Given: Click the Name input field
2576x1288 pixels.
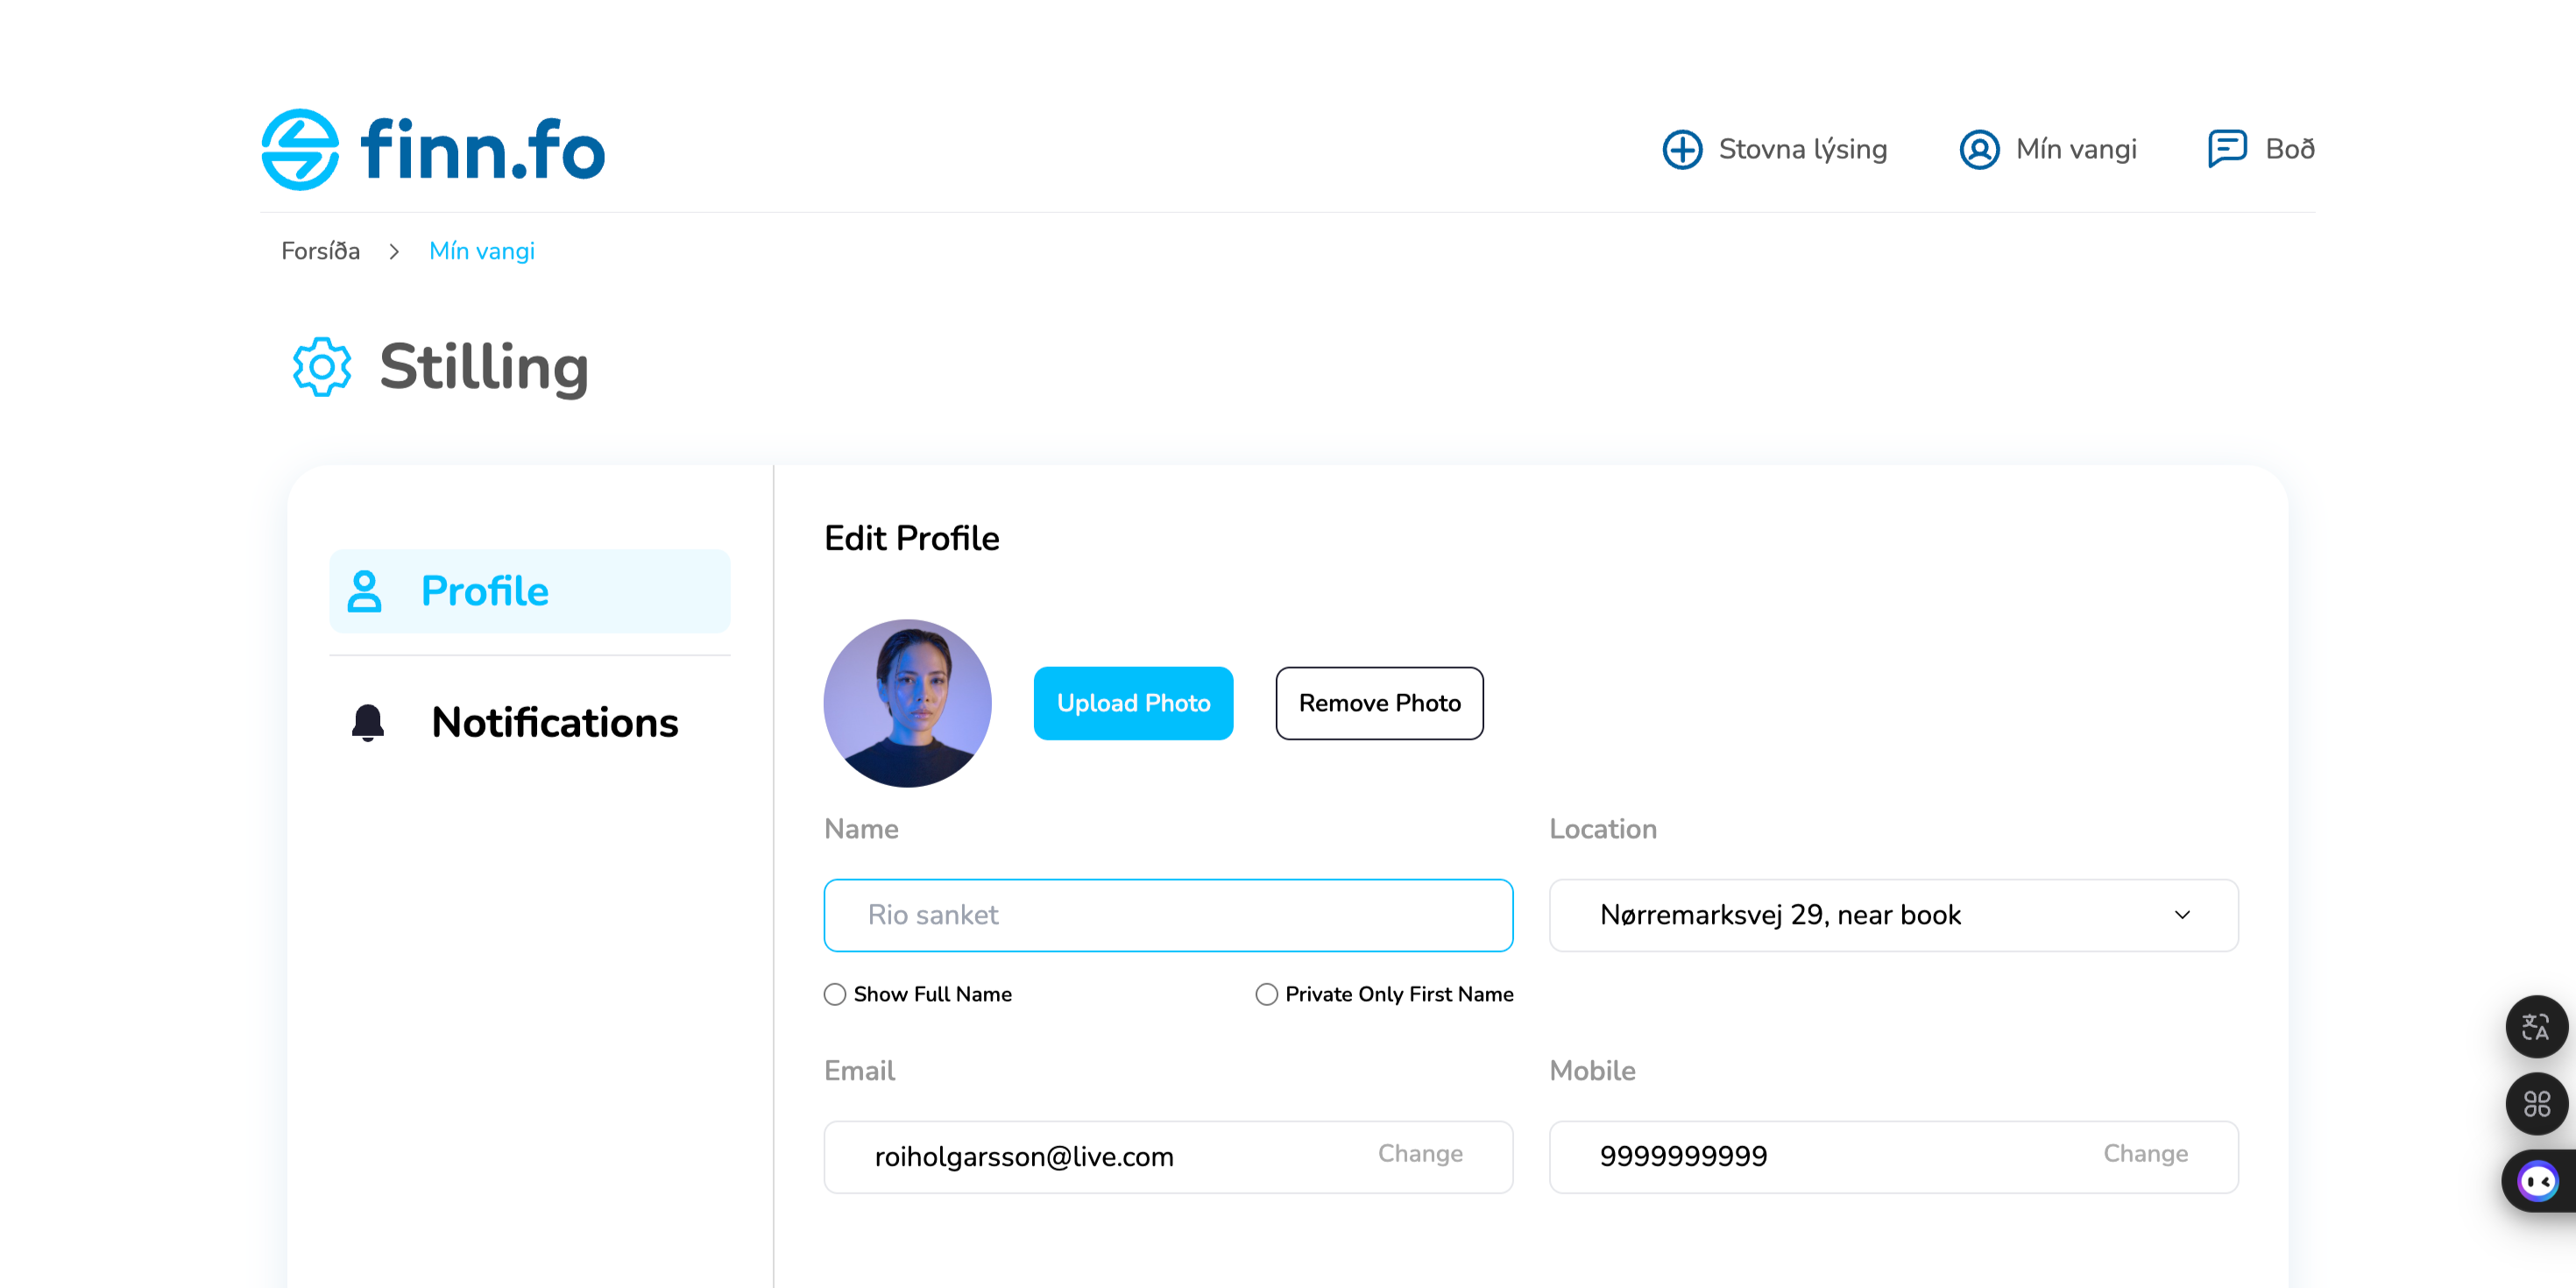Looking at the screenshot, I should pos(1168,915).
